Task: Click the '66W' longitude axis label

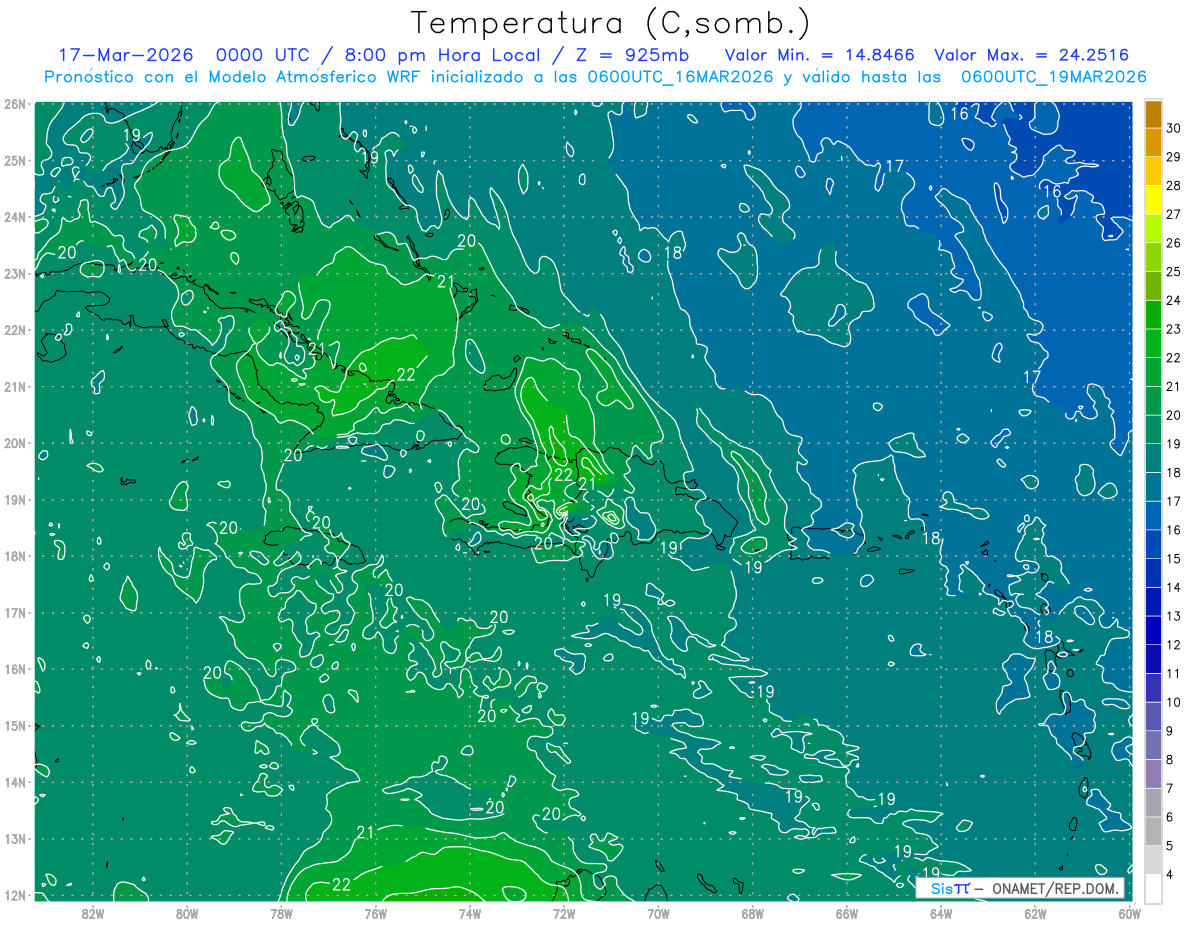Action: [x=847, y=913]
